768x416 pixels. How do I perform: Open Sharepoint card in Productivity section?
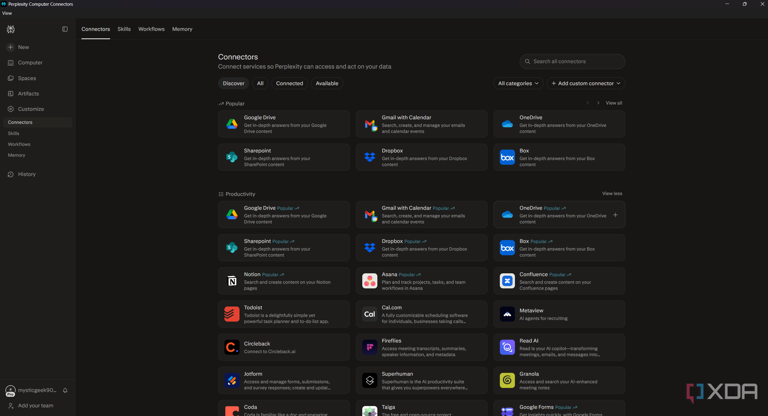(284, 248)
